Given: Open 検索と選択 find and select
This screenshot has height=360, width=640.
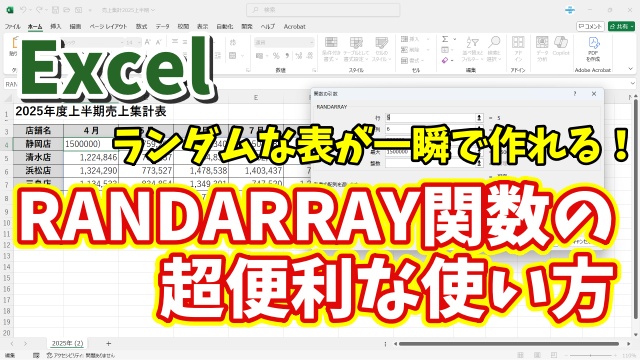Looking at the screenshot, I should pos(494,49).
